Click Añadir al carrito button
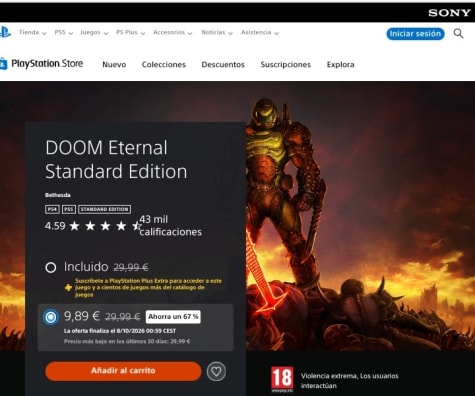Viewport: 475px width, 396px height. click(x=123, y=371)
